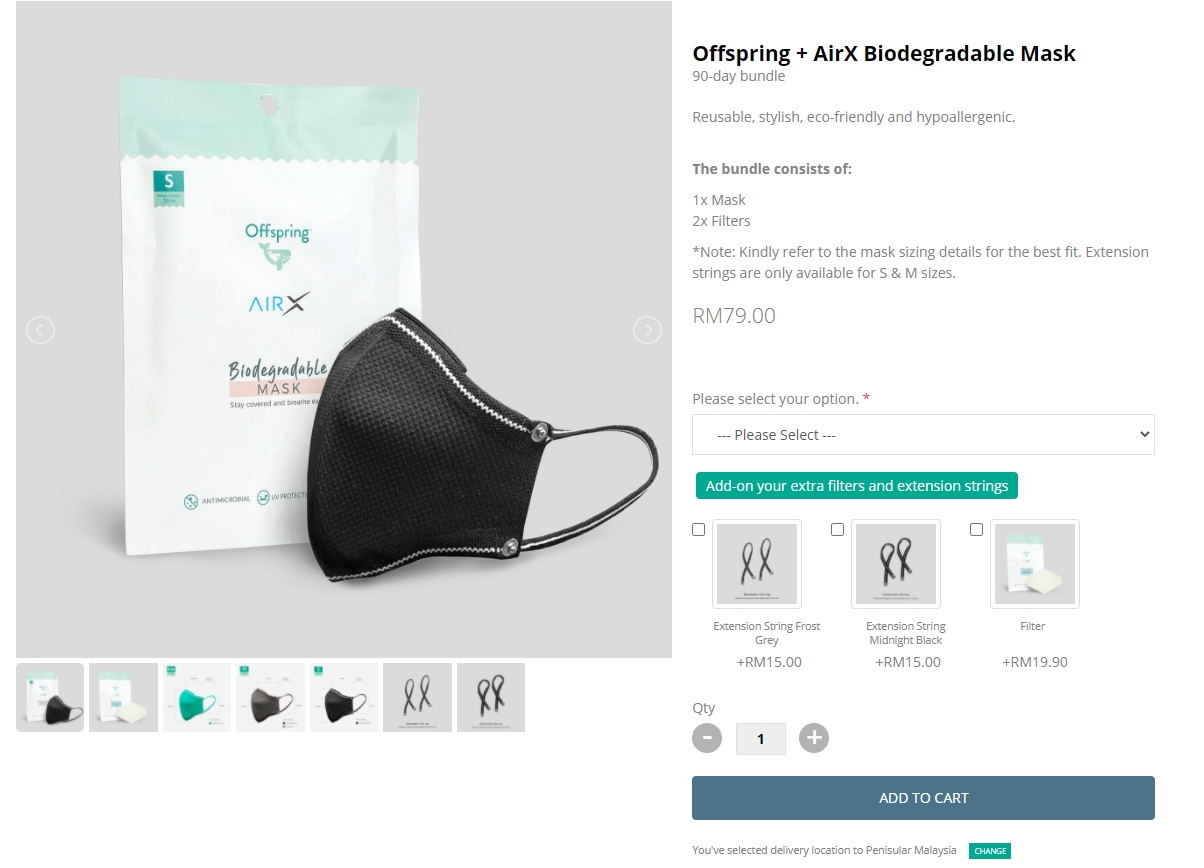Viewport: 1204px width, 868px height.
Task: Open Extension String Midnight Black product image
Action: click(896, 564)
